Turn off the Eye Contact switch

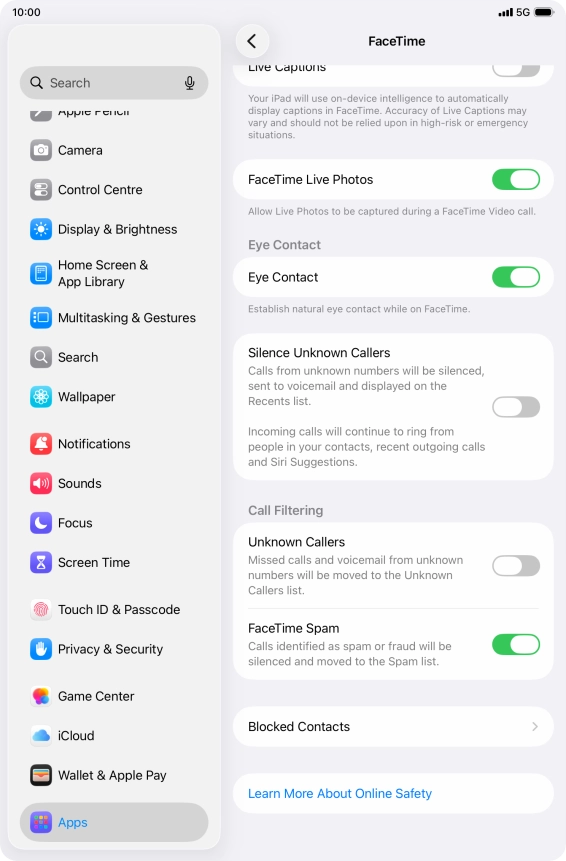point(515,277)
